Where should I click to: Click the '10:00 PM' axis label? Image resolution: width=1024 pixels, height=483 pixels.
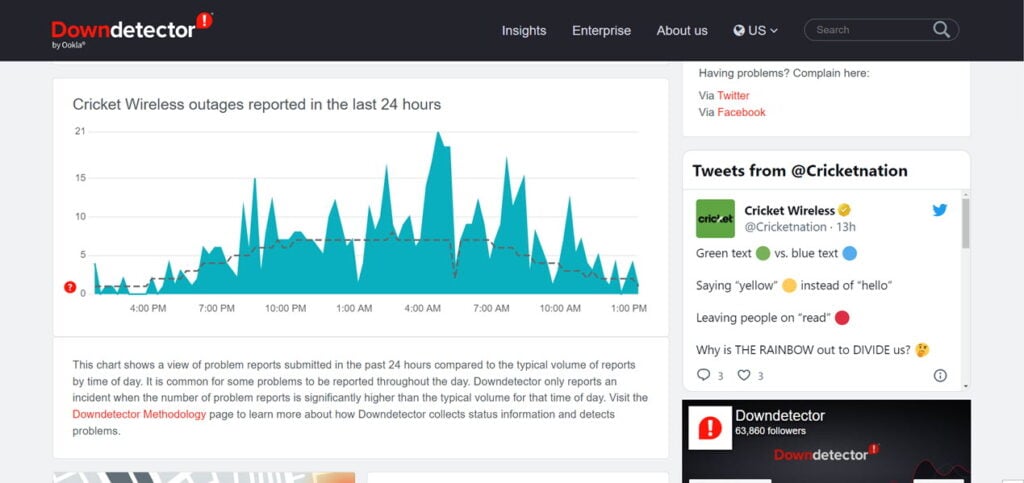pyautogui.click(x=285, y=308)
